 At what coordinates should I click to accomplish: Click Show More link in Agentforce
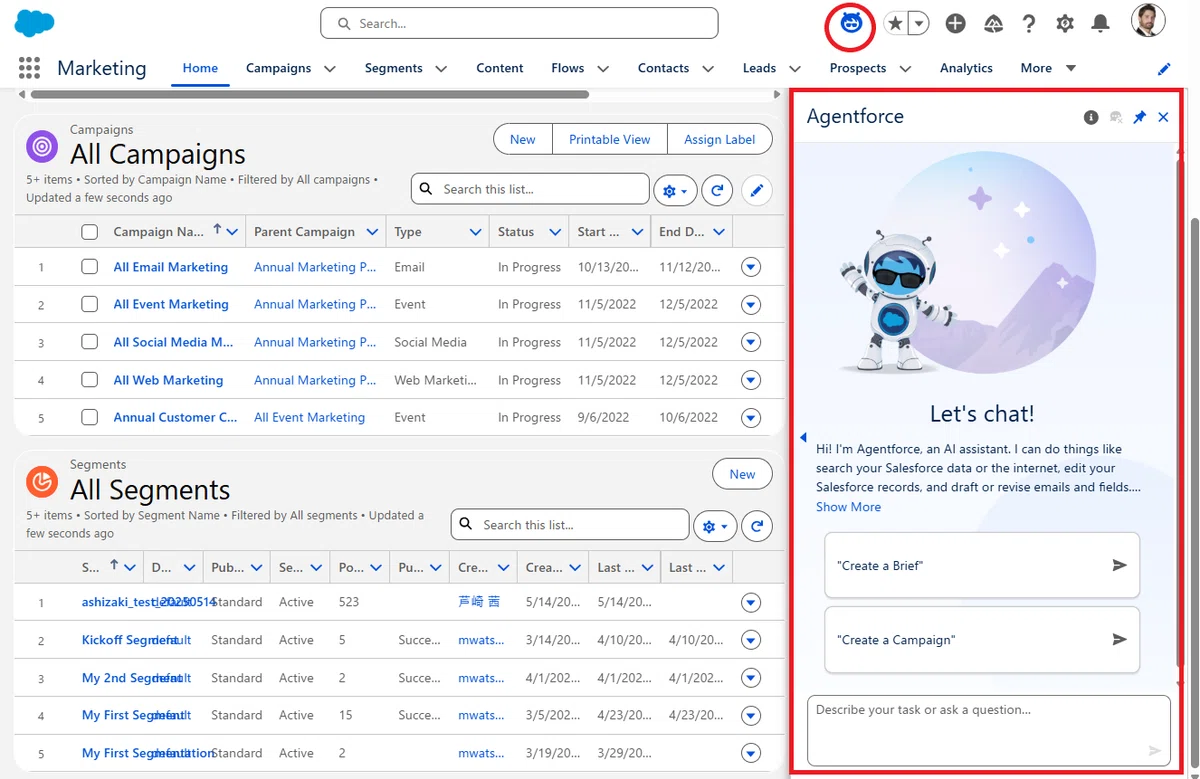tap(848, 507)
